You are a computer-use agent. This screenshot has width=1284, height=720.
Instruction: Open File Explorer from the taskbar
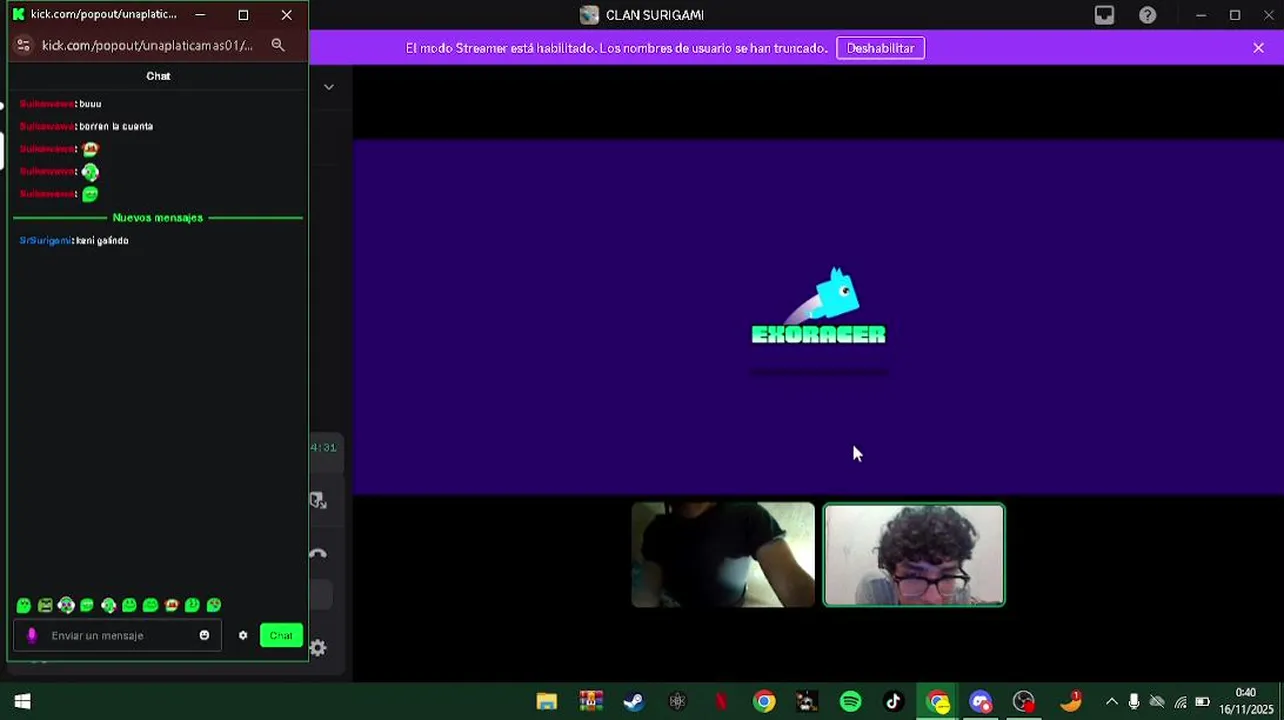pos(546,701)
